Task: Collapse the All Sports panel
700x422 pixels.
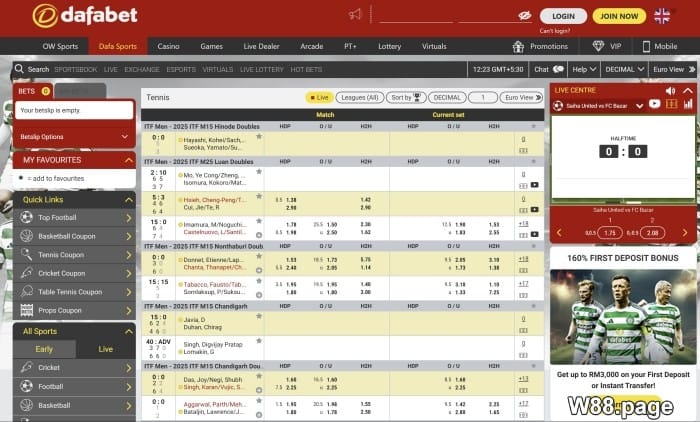Action: tap(129, 331)
